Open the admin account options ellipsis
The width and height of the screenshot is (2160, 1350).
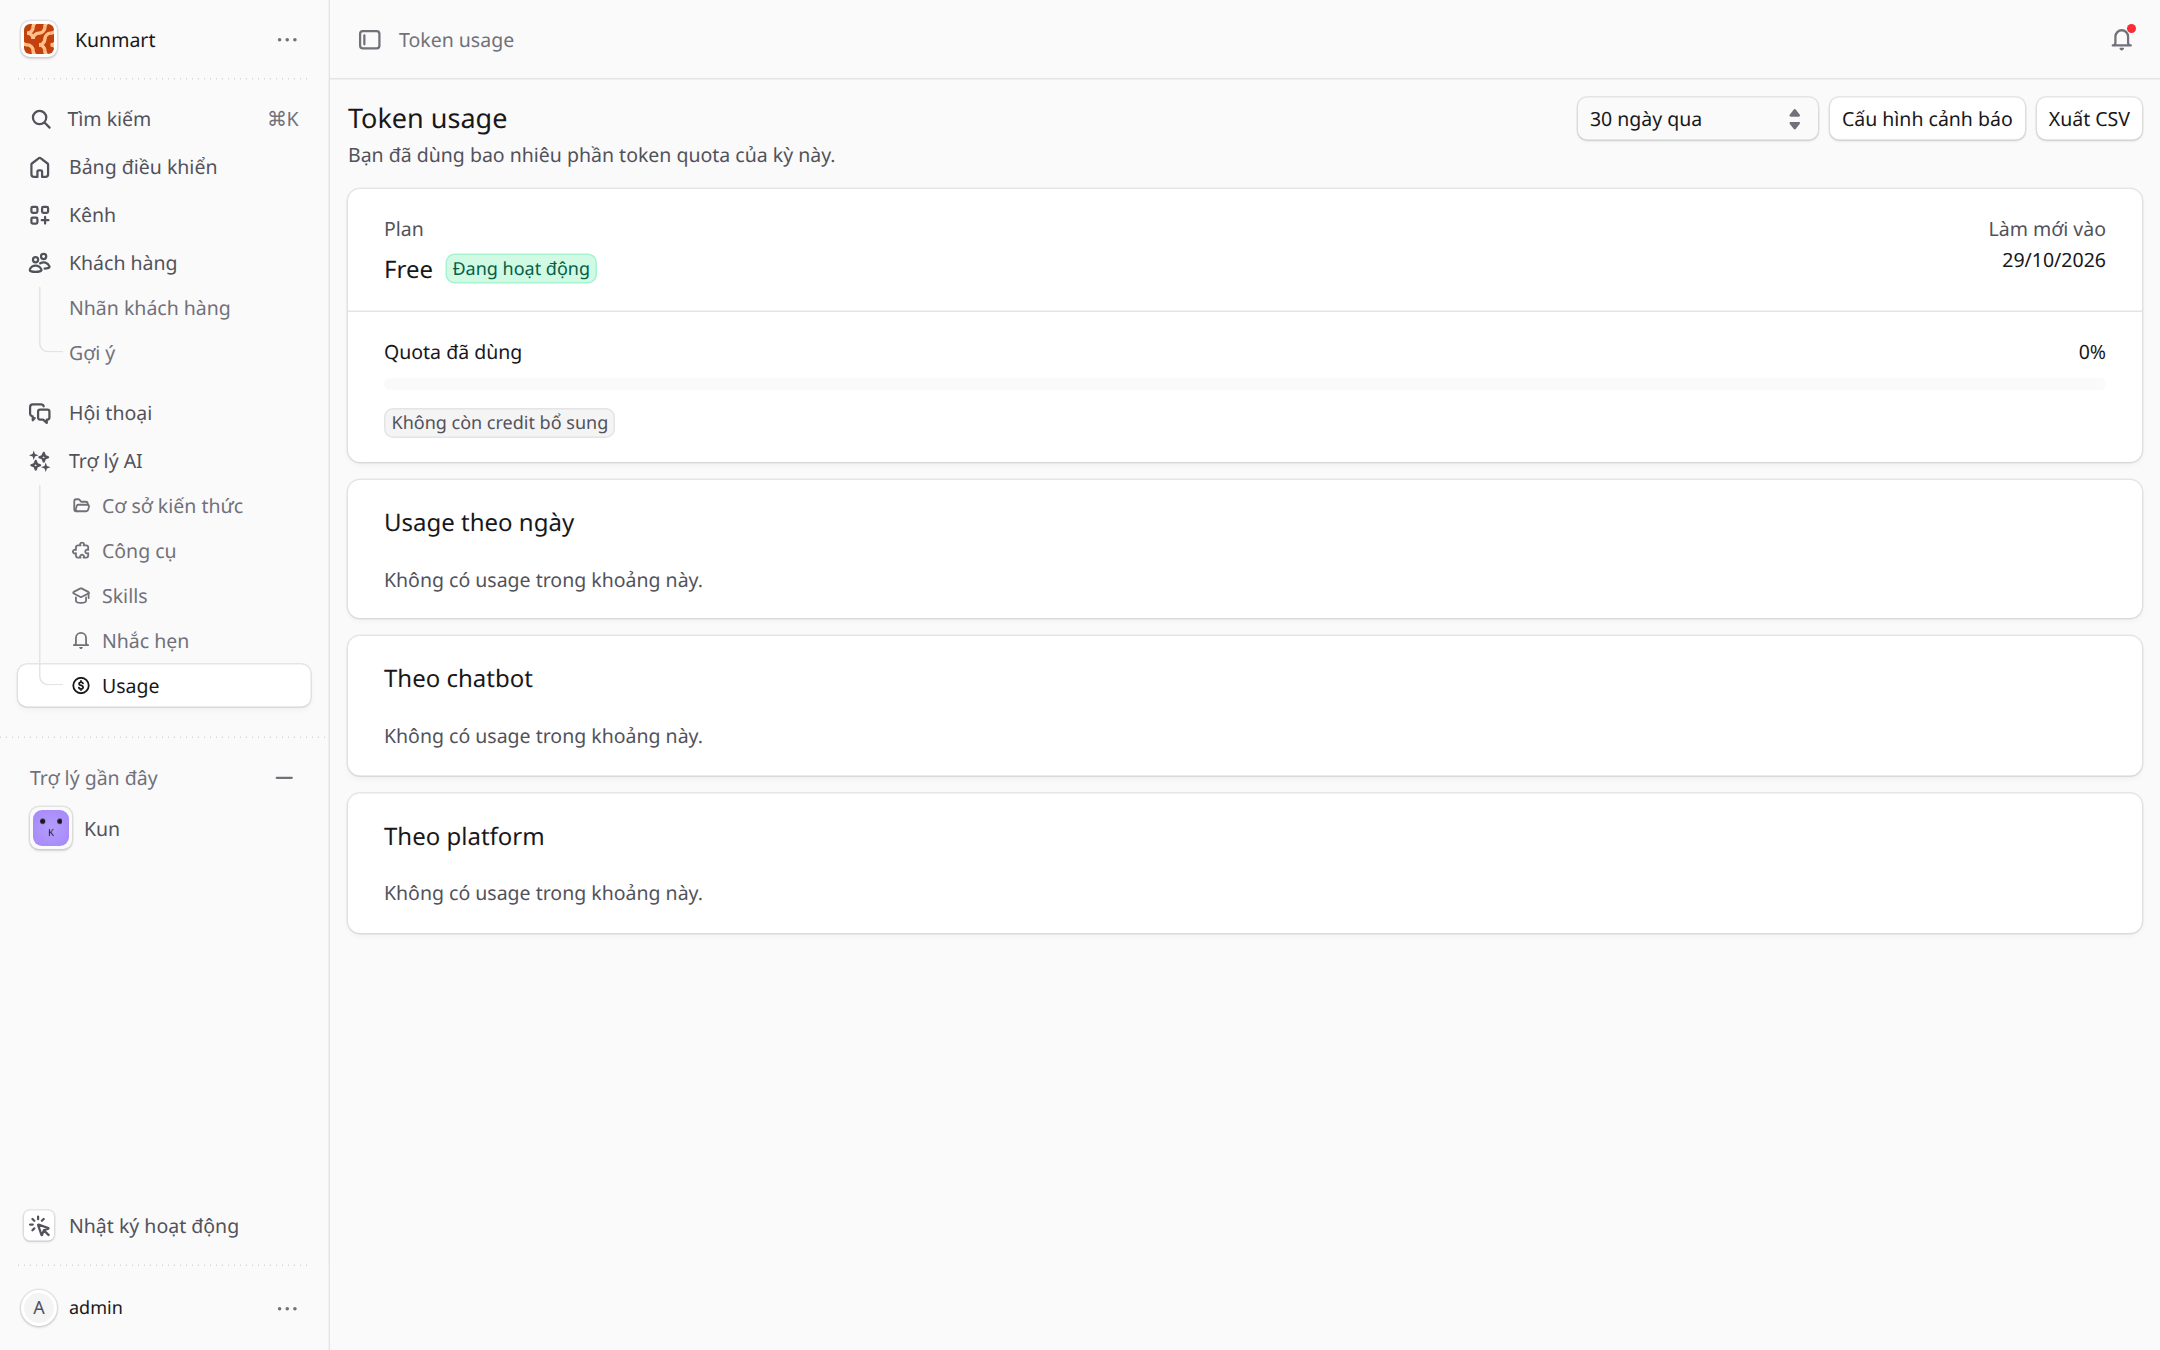(x=287, y=1308)
